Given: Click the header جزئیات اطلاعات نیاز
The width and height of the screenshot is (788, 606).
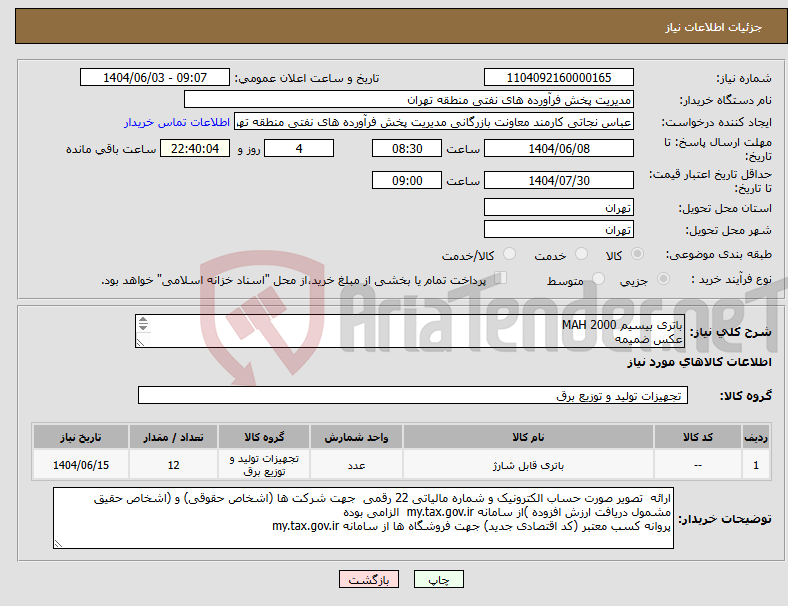Looking at the screenshot, I should (x=714, y=27).
